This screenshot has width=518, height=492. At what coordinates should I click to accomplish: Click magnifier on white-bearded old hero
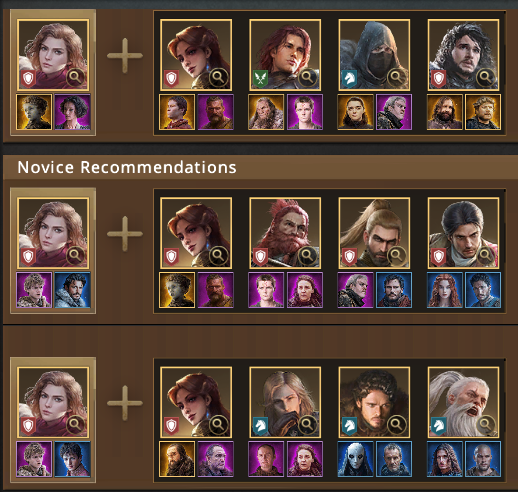[x=486, y=425]
